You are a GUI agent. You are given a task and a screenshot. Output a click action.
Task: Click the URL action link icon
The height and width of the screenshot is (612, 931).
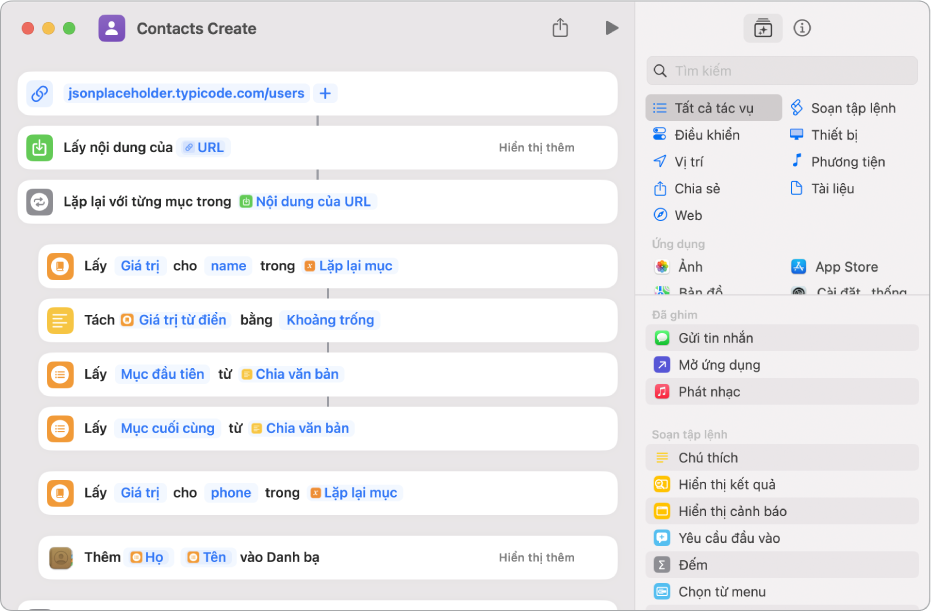coord(40,93)
